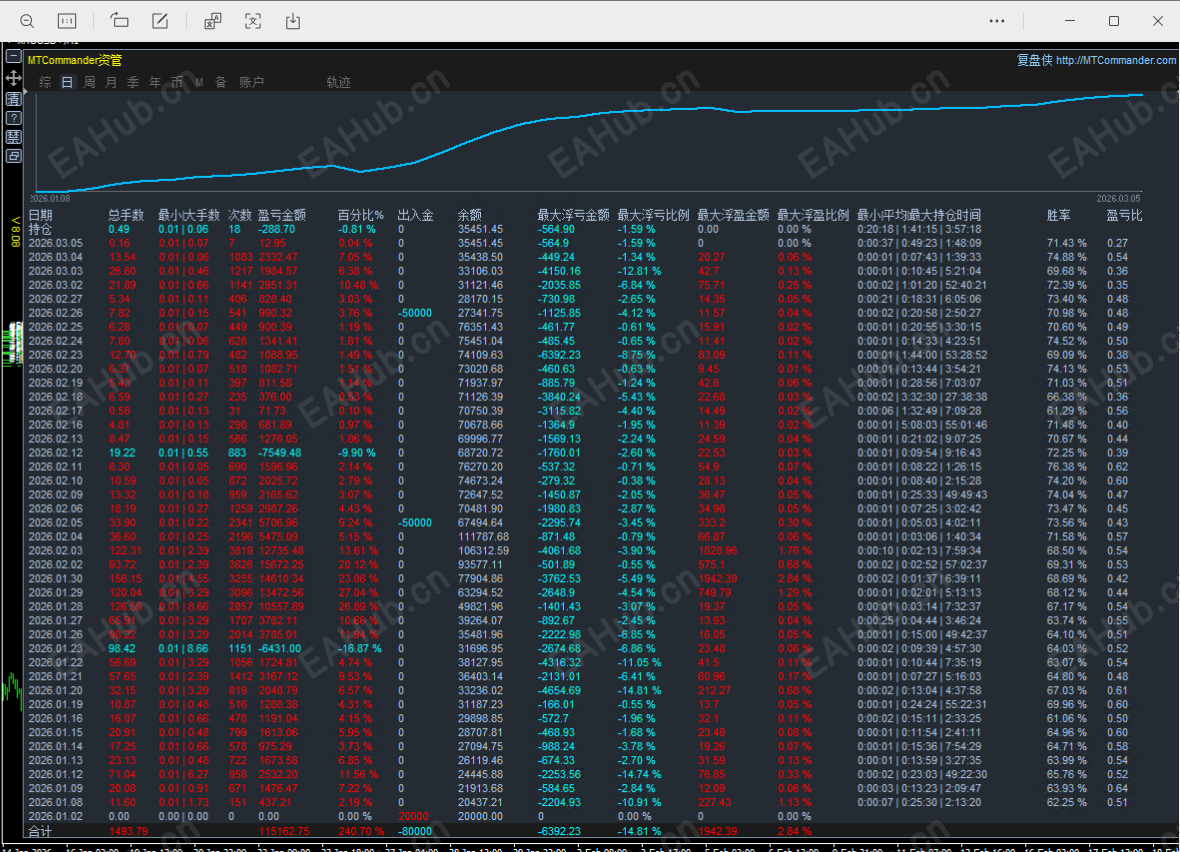Click the 百分比% column header

coord(360,215)
